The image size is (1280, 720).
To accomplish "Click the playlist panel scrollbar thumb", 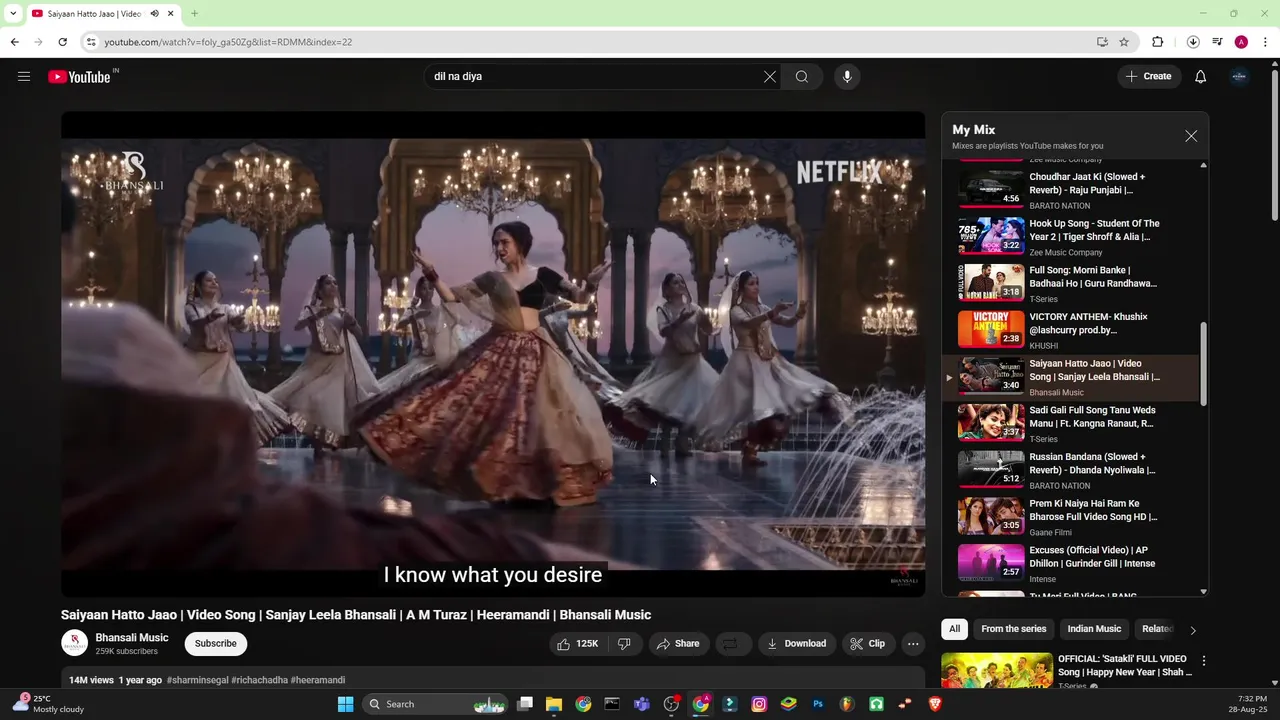I will (x=1203, y=364).
